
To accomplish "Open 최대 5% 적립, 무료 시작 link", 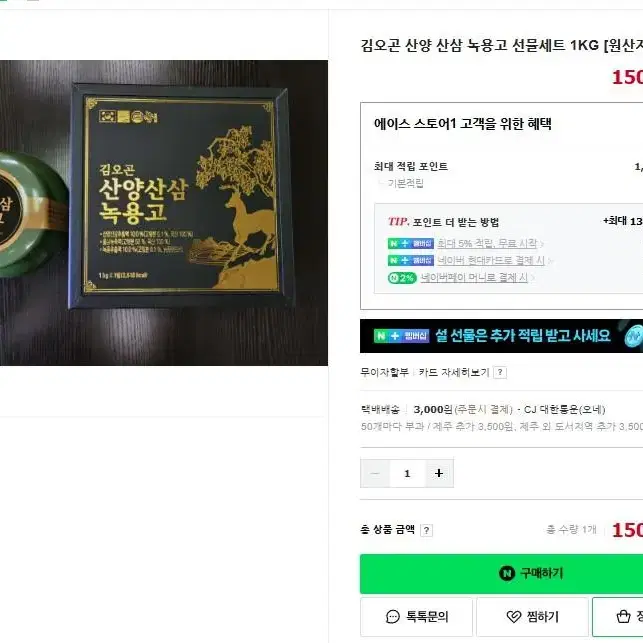I will click(x=487, y=243).
